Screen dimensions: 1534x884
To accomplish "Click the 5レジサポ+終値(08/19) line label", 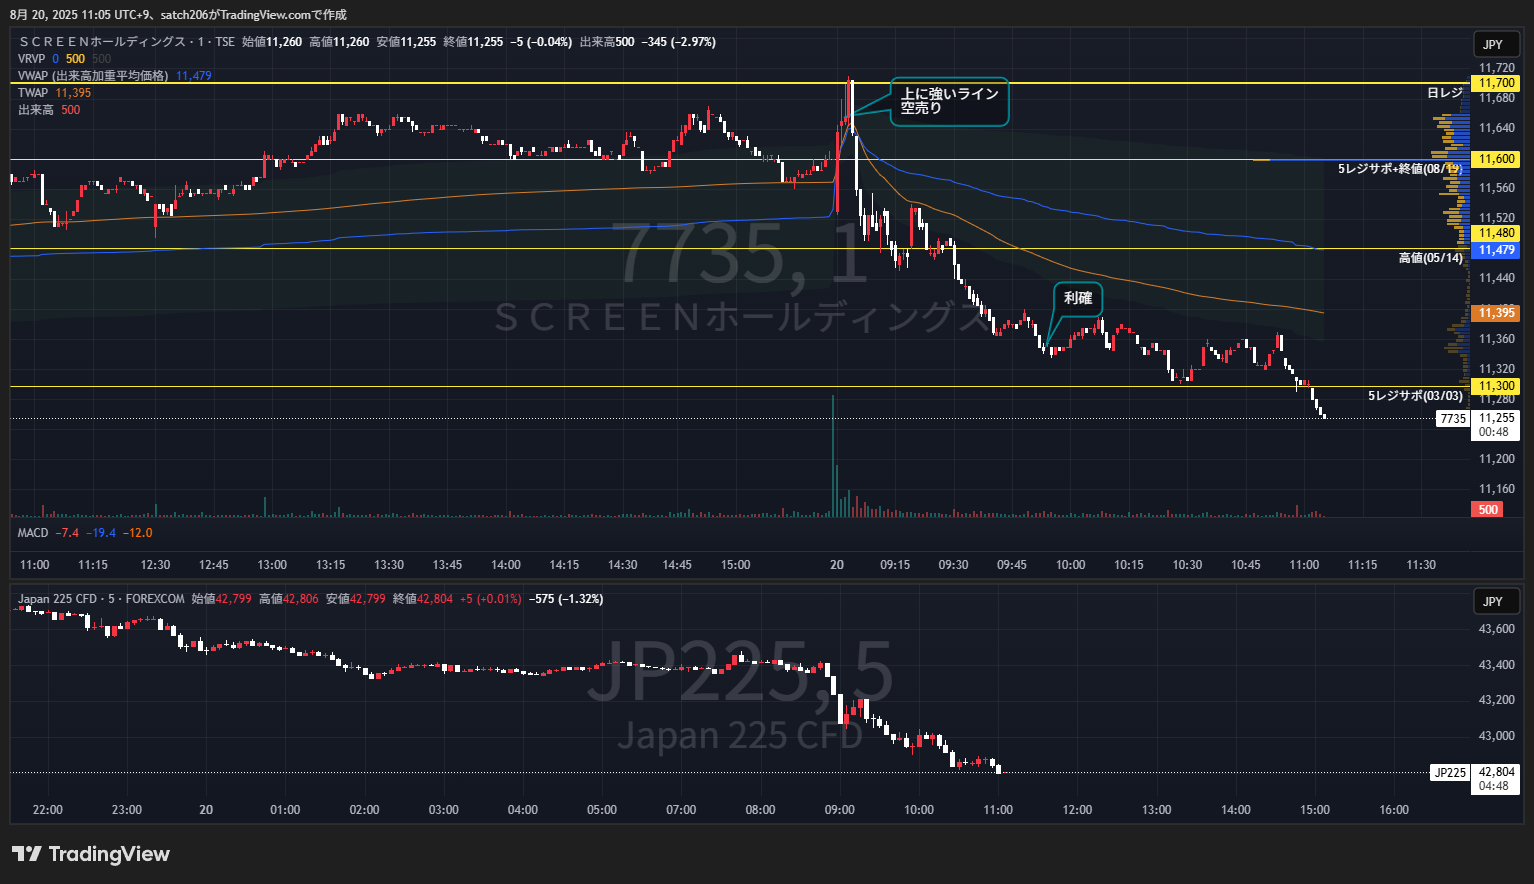I will click(x=1400, y=169).
